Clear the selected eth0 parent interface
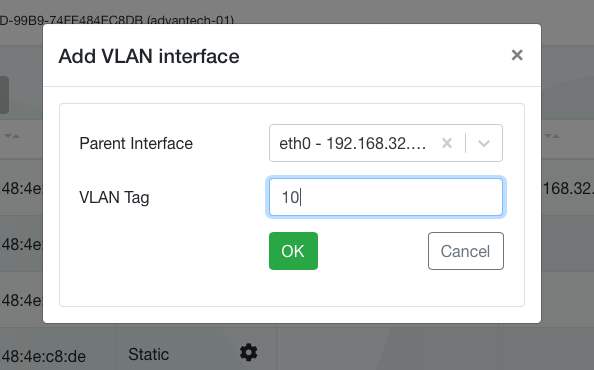 [x=447, y=143]
